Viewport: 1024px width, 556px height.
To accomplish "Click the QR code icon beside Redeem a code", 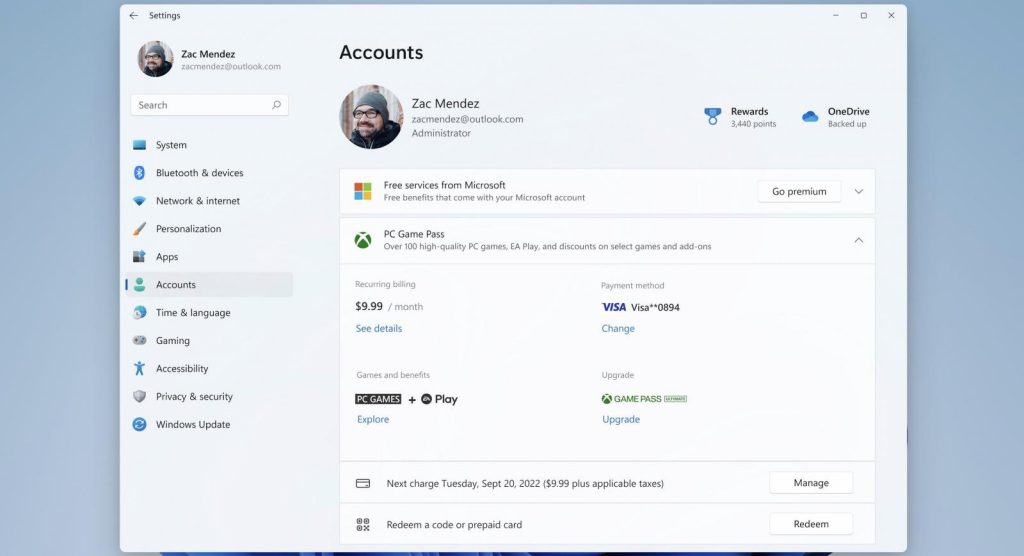I will (x=362, y=524).
